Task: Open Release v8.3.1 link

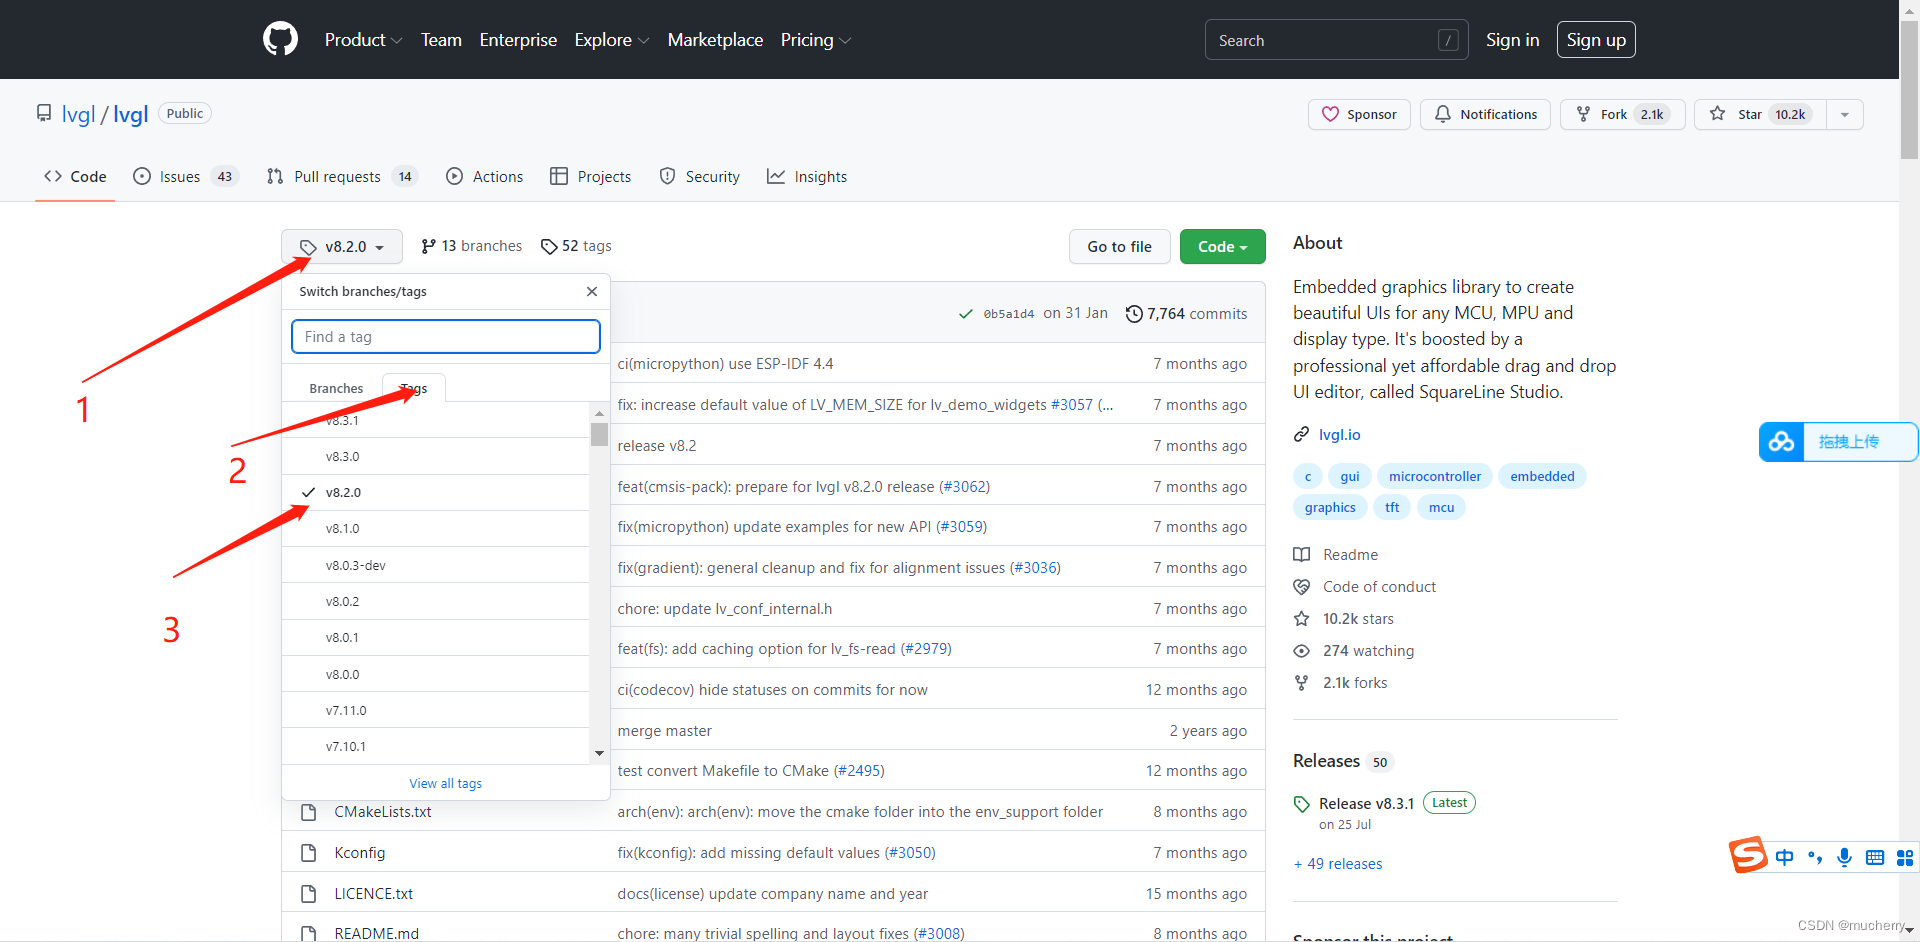Action: click(1366, 803)
